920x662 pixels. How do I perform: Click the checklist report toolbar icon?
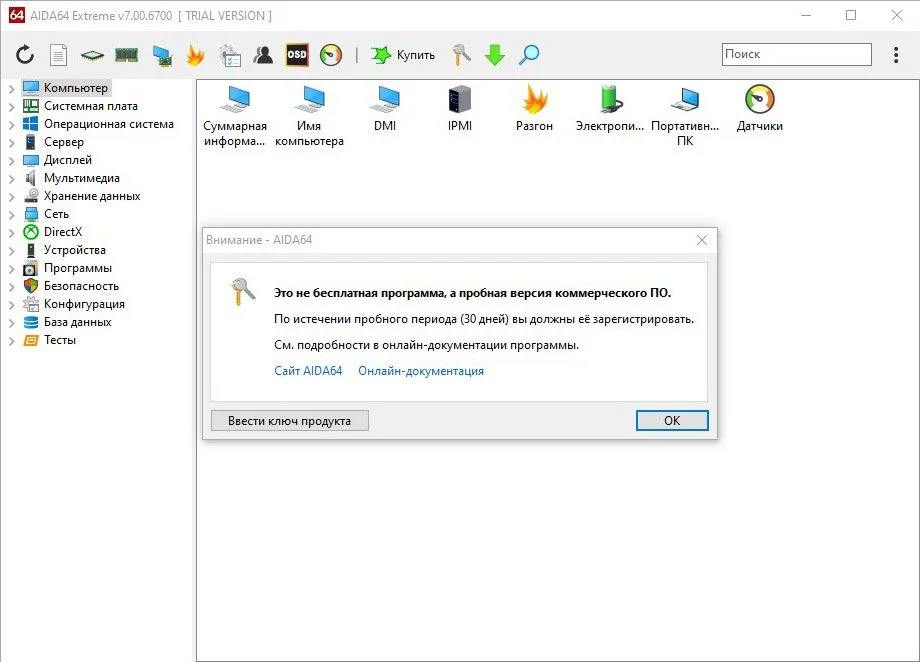230,56
